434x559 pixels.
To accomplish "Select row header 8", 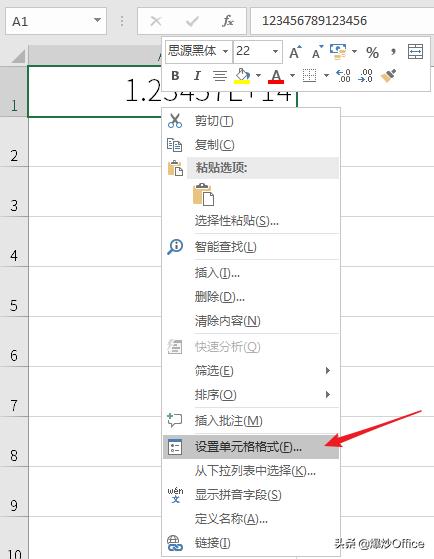I will tap(14, 441).
